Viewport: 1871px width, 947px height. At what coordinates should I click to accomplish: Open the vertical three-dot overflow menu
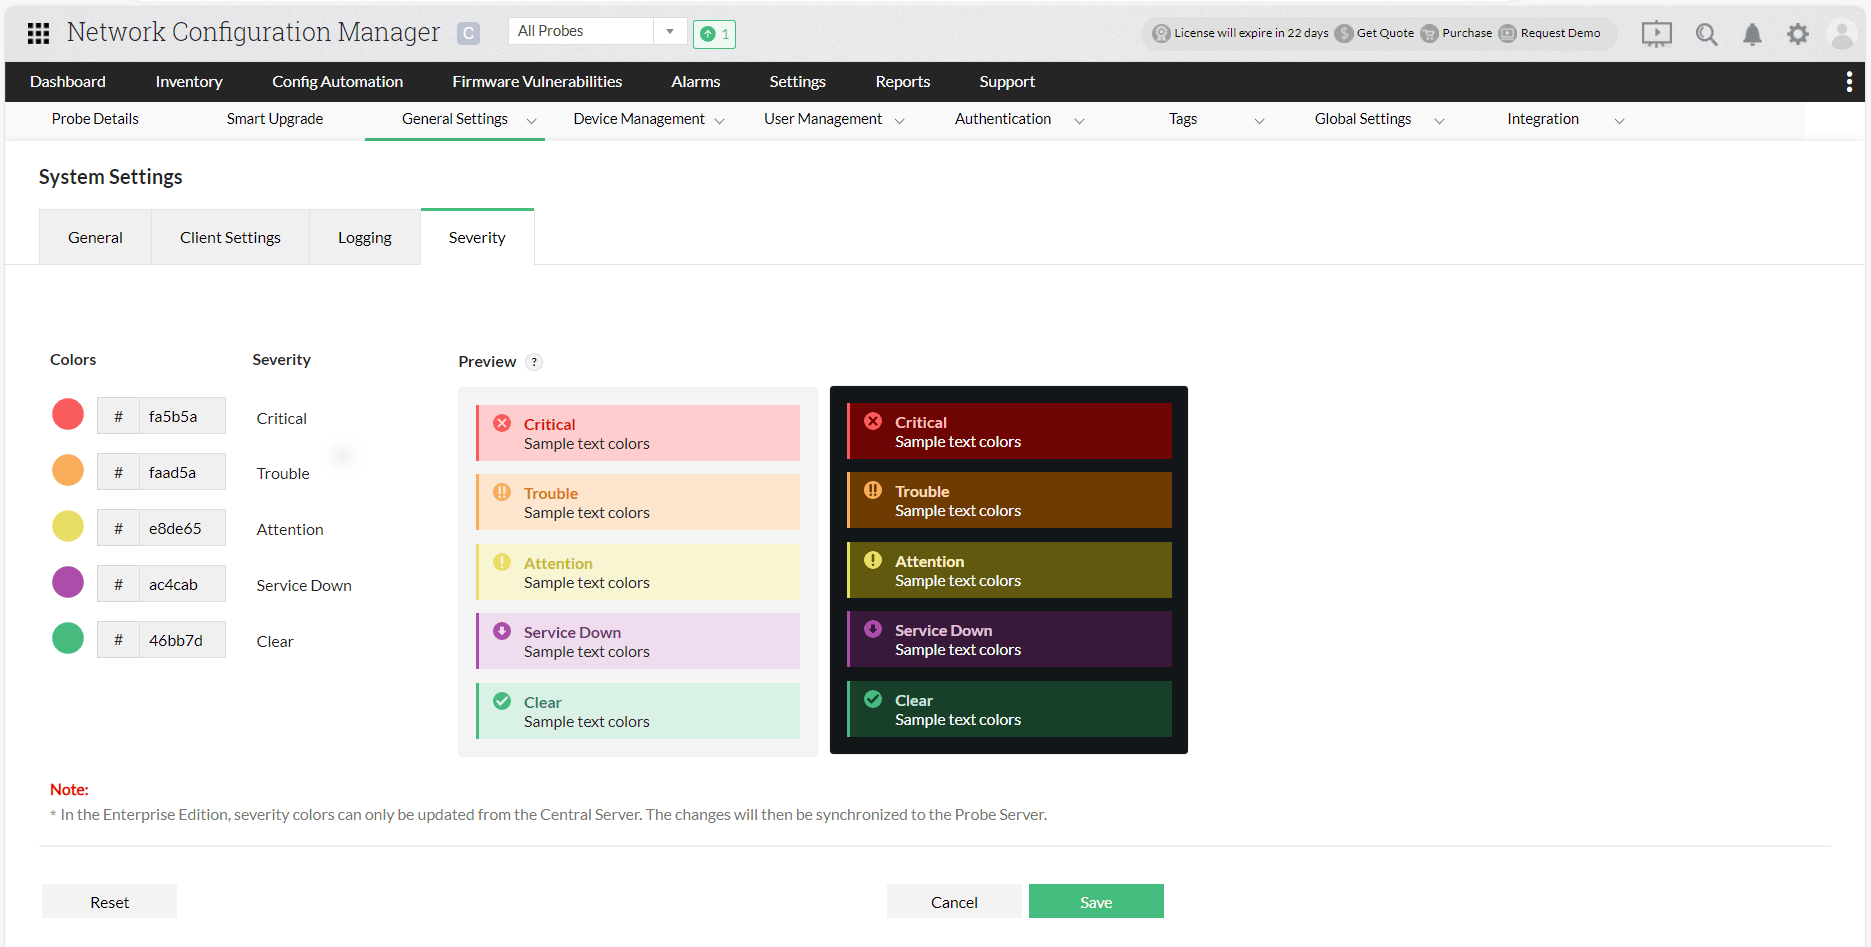[x=1849, y=81]
